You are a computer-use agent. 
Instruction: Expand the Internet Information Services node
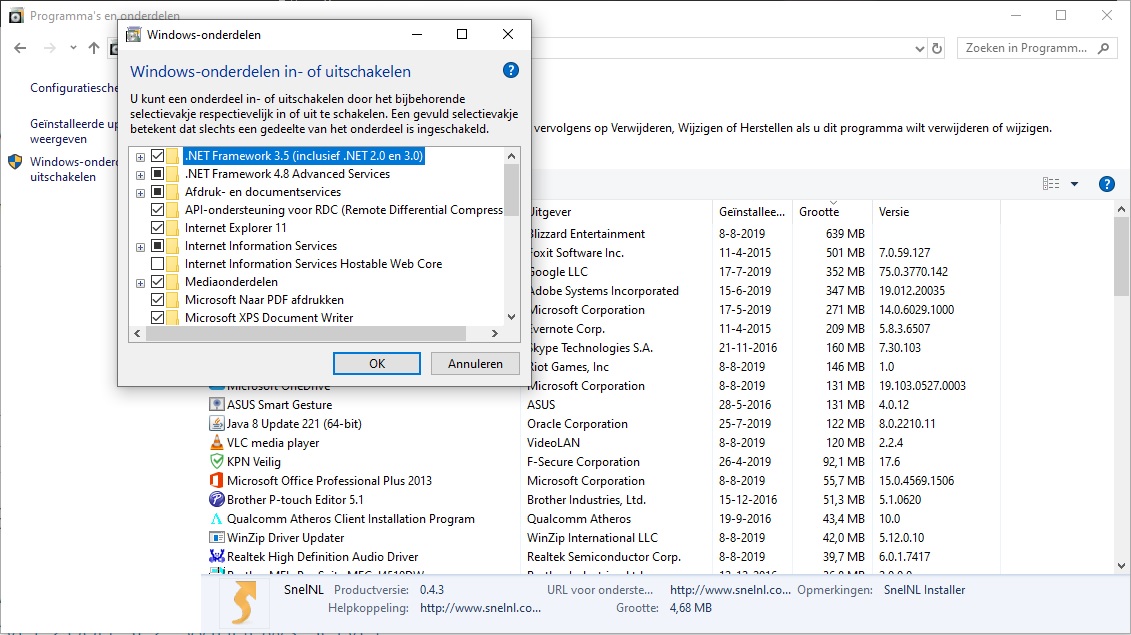pyautogui.click(x=140, y=247)
